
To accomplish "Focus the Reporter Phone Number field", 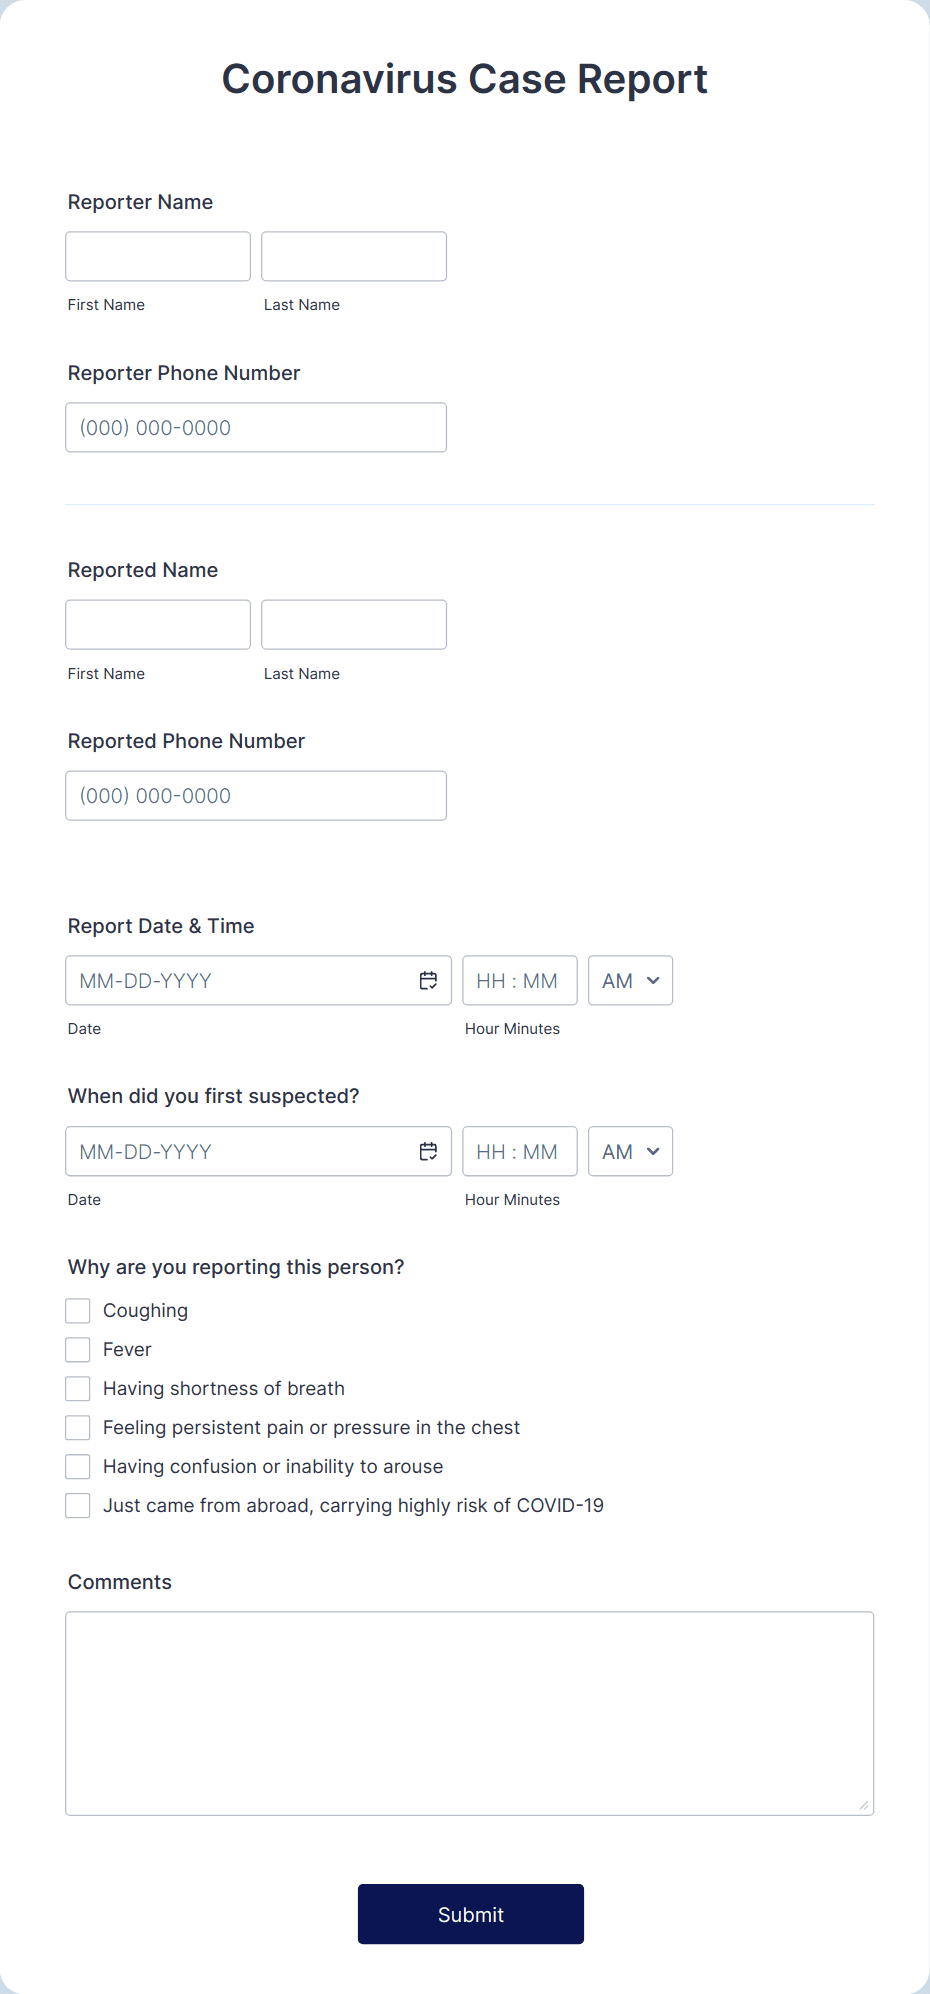I will coord(255,427).
